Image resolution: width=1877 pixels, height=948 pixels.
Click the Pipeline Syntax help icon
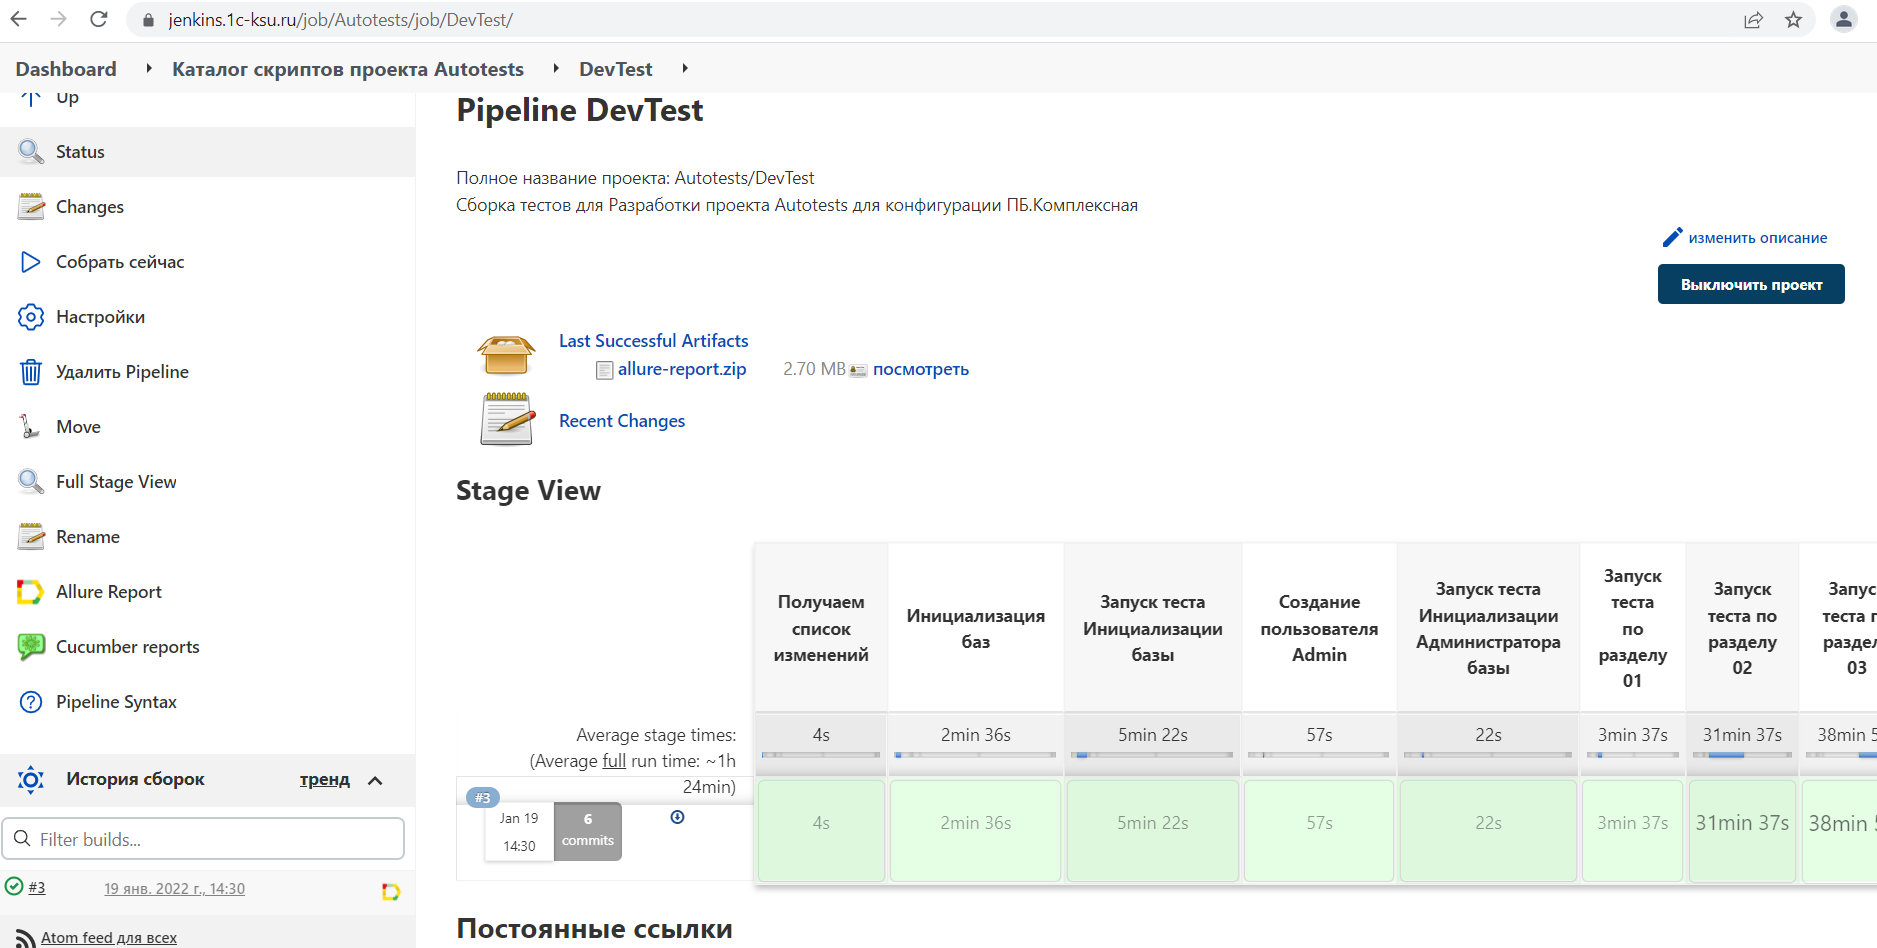click(31, 702)
